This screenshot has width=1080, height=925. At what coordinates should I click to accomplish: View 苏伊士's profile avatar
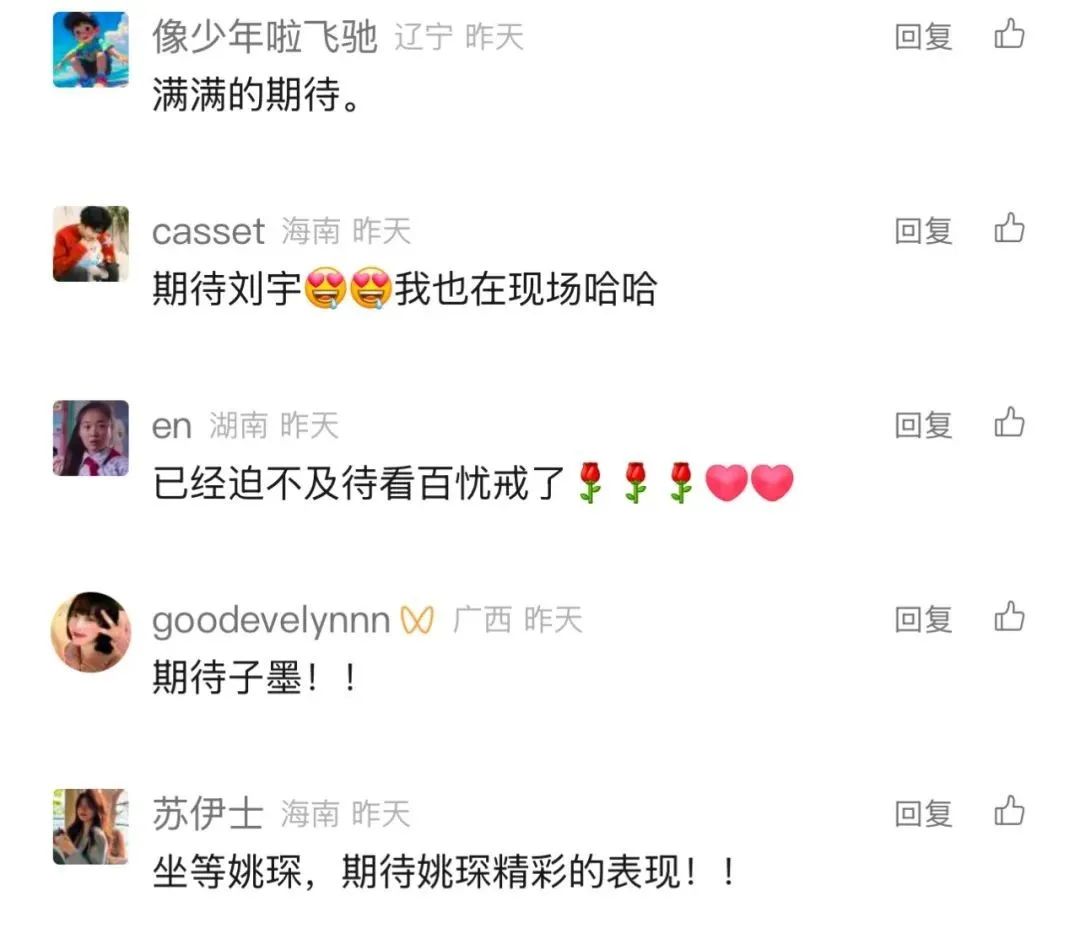click(x=91, y=827)
